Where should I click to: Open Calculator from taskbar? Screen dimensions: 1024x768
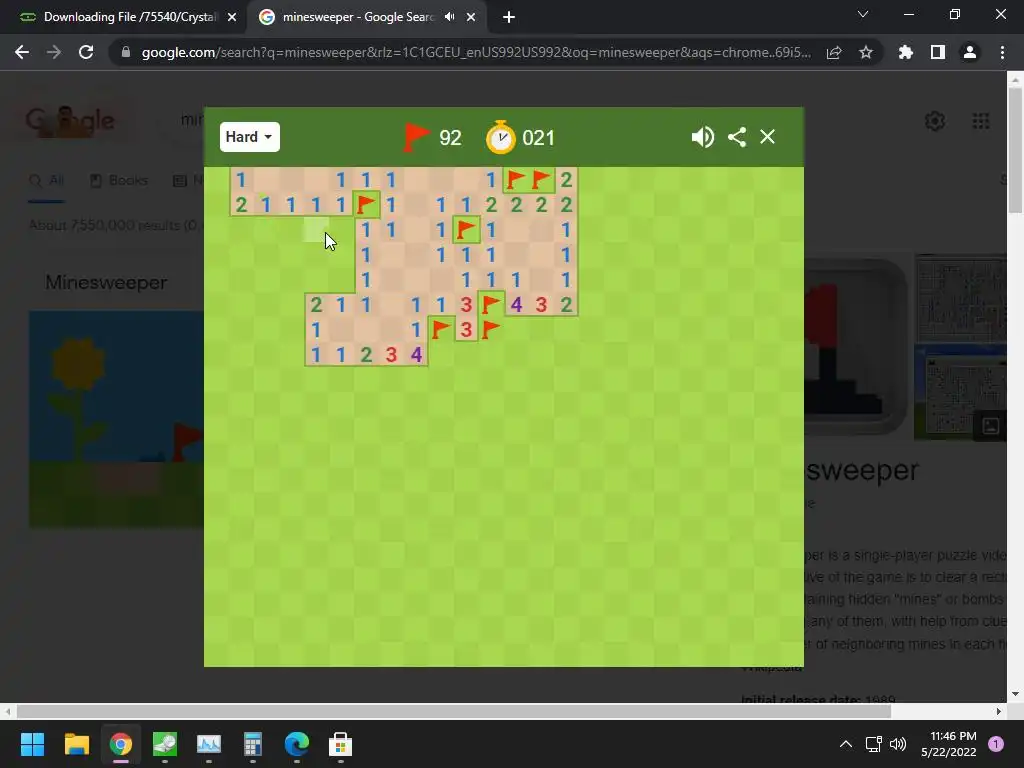pos(253,744)
